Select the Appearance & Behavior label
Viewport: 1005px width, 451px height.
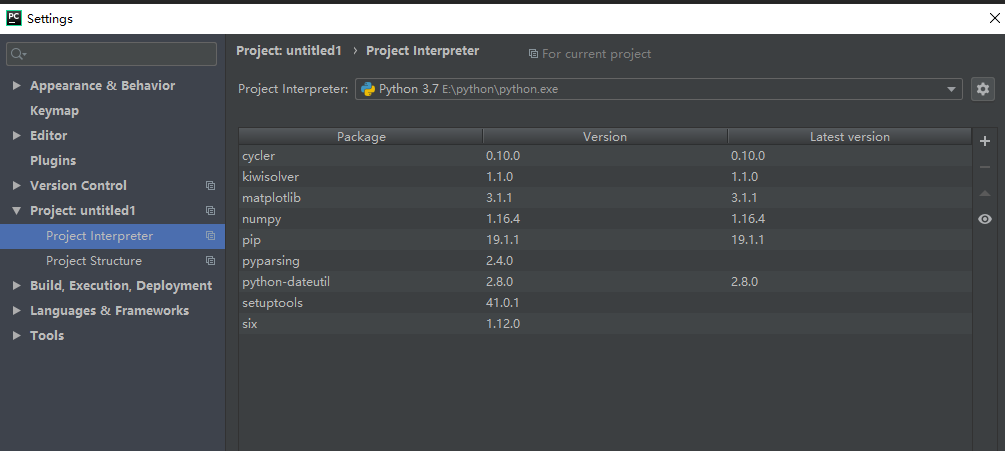click(103, 86)
